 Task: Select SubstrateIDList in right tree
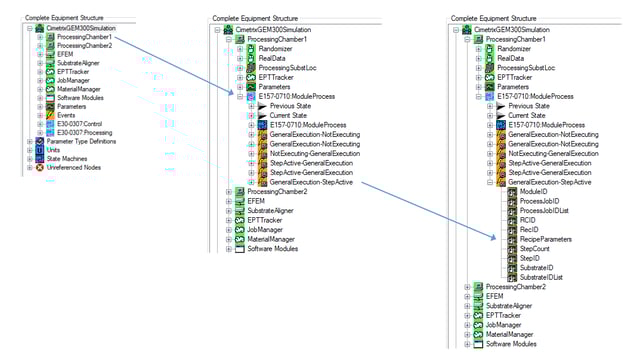click(541, 277)
